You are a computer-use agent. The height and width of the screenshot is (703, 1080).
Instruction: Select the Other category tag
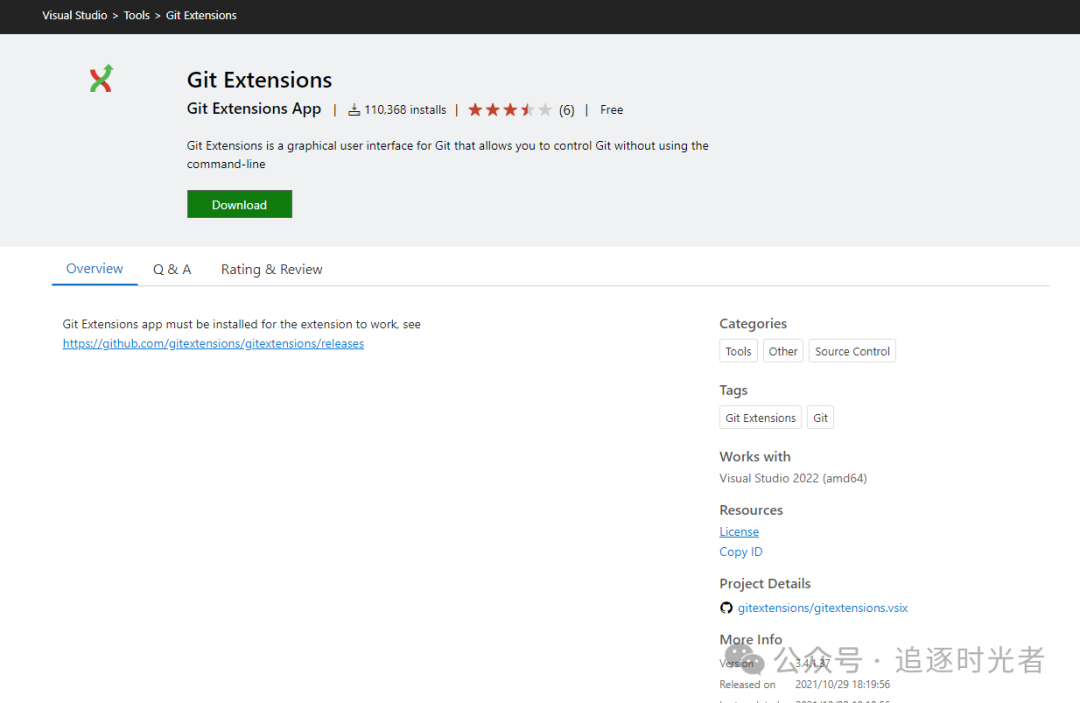(x=783, y=351)
